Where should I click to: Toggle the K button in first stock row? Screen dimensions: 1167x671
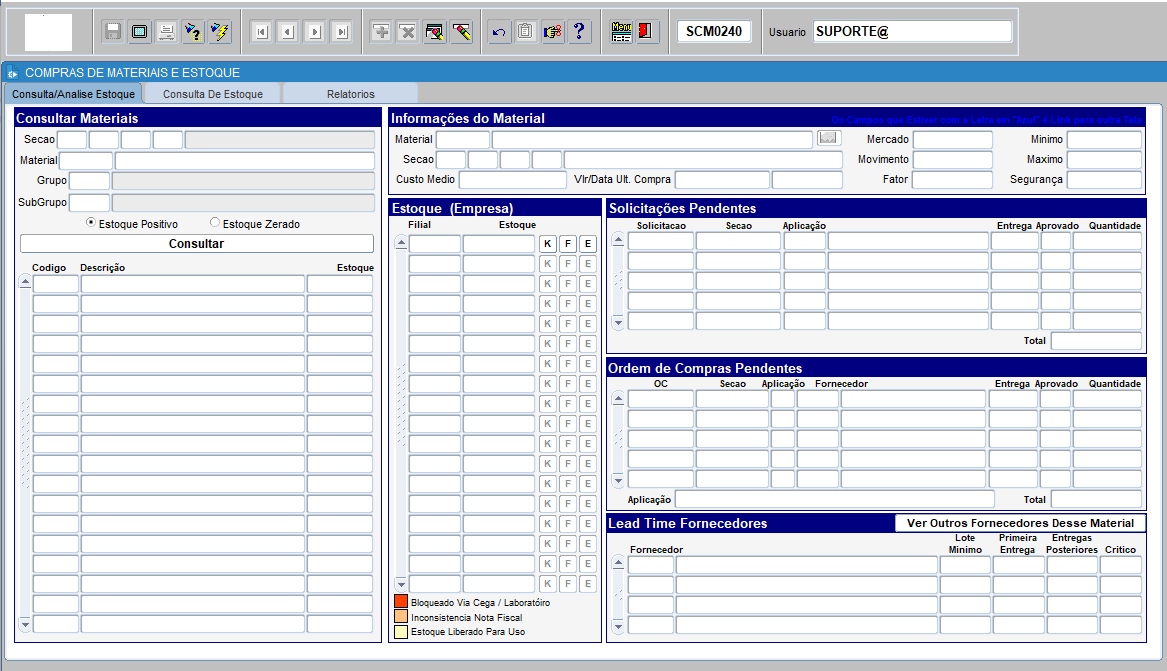click(547, 244)
